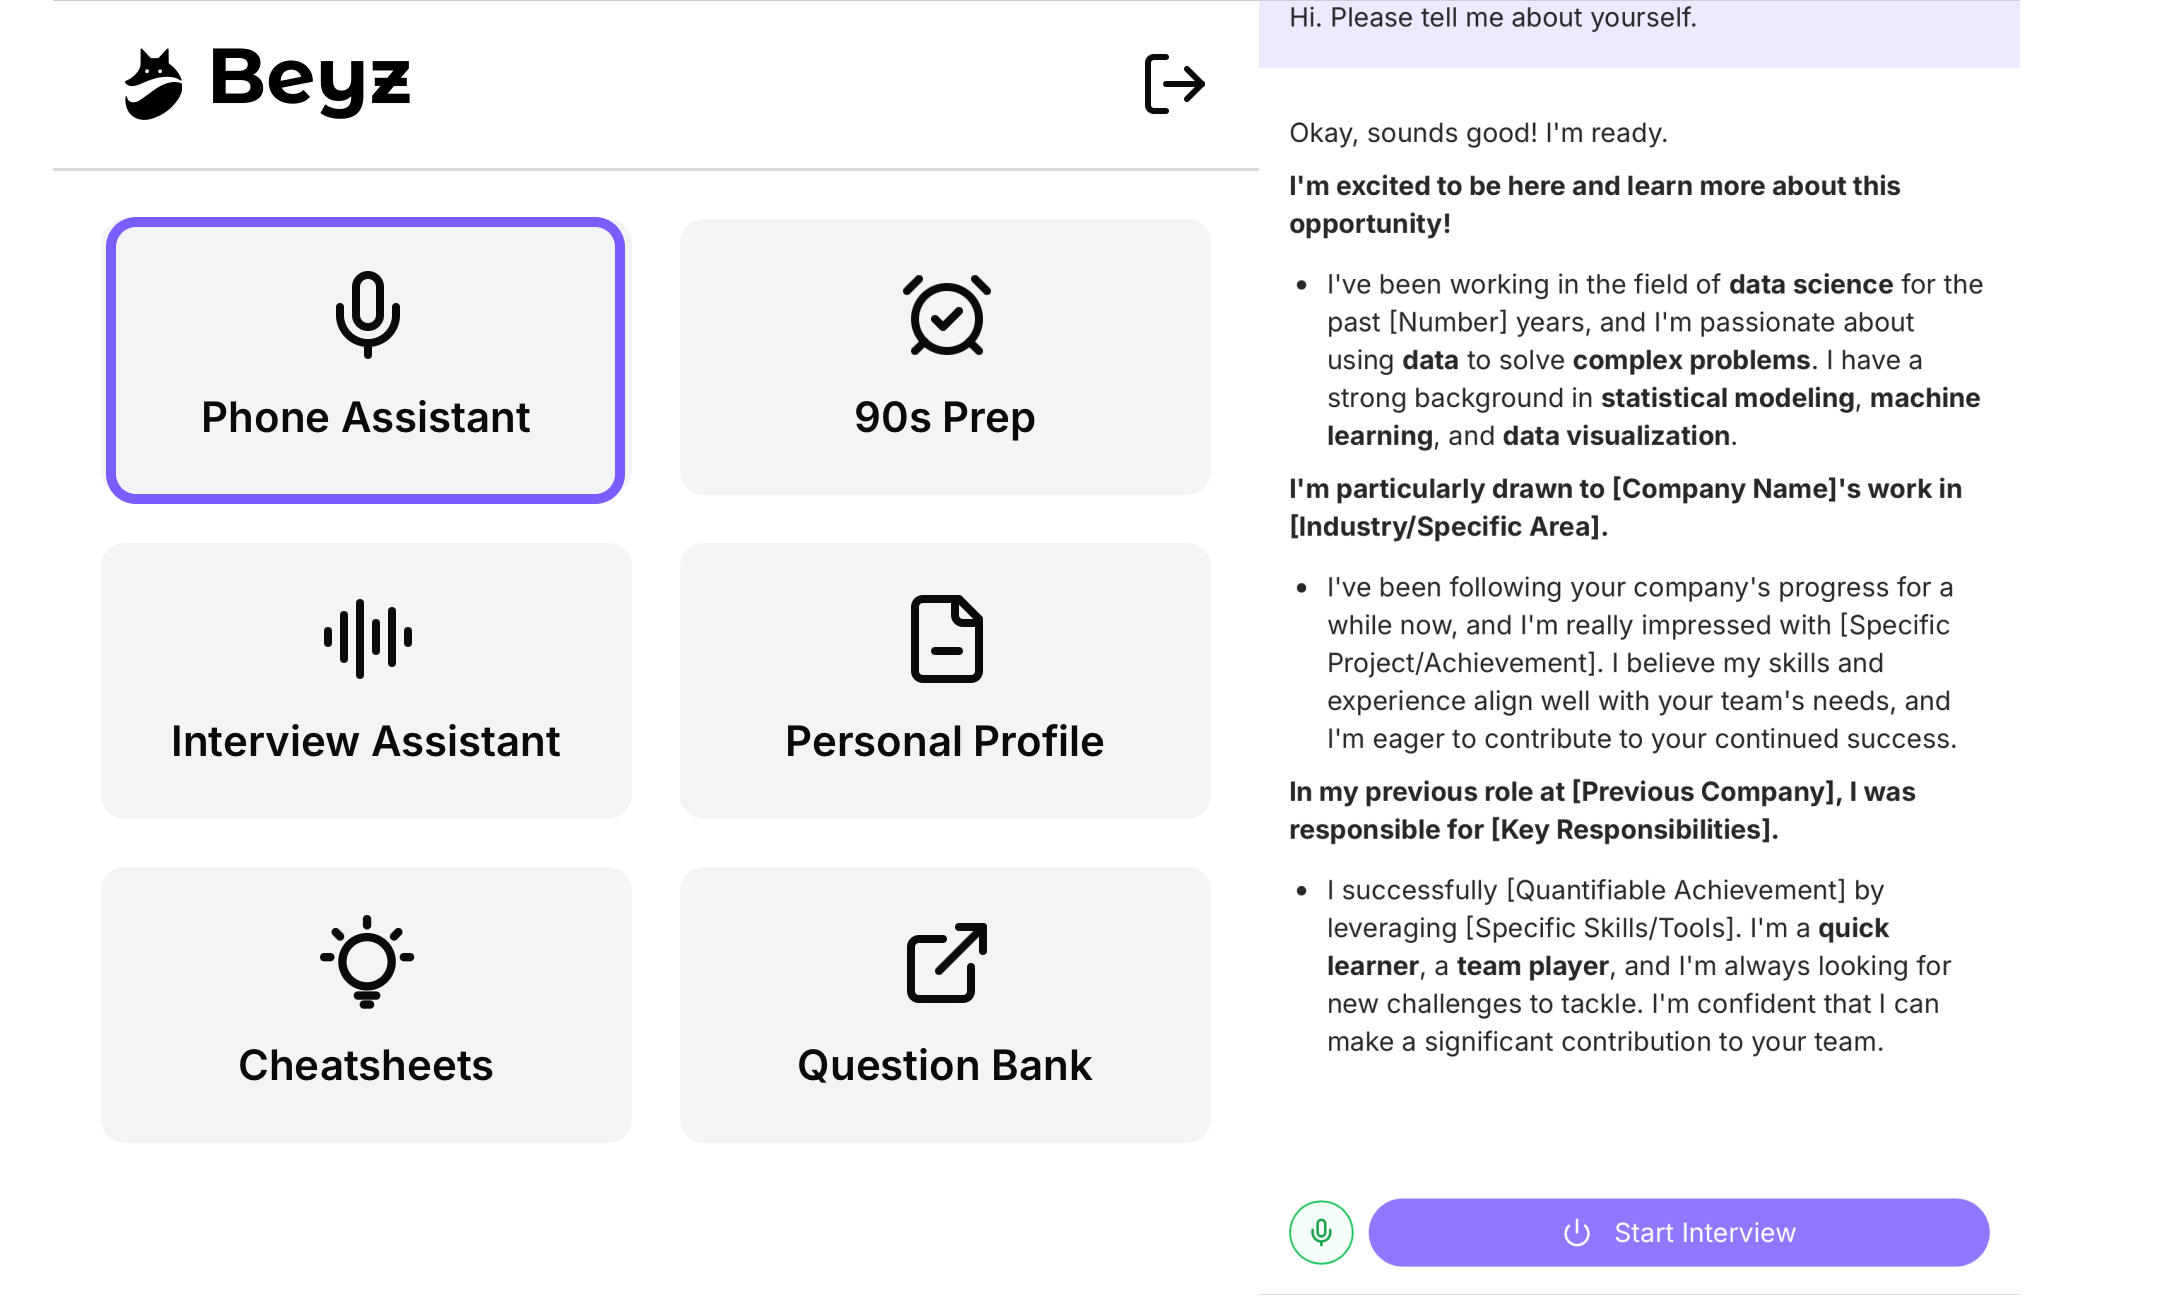Select the Phone Assistant label

(x=366, y=417)
